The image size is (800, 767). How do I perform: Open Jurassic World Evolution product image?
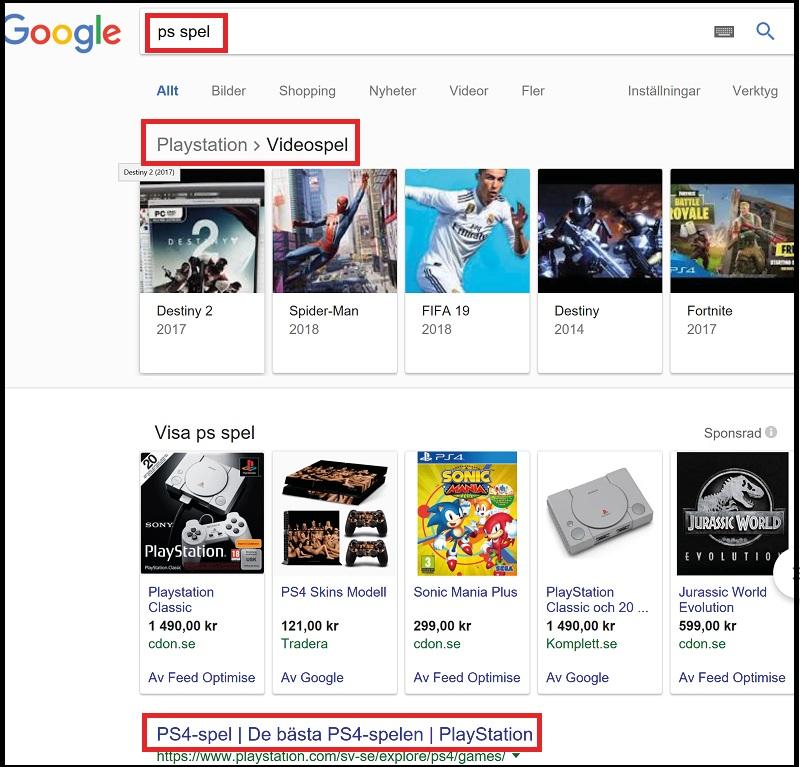[x=733, y=513]
